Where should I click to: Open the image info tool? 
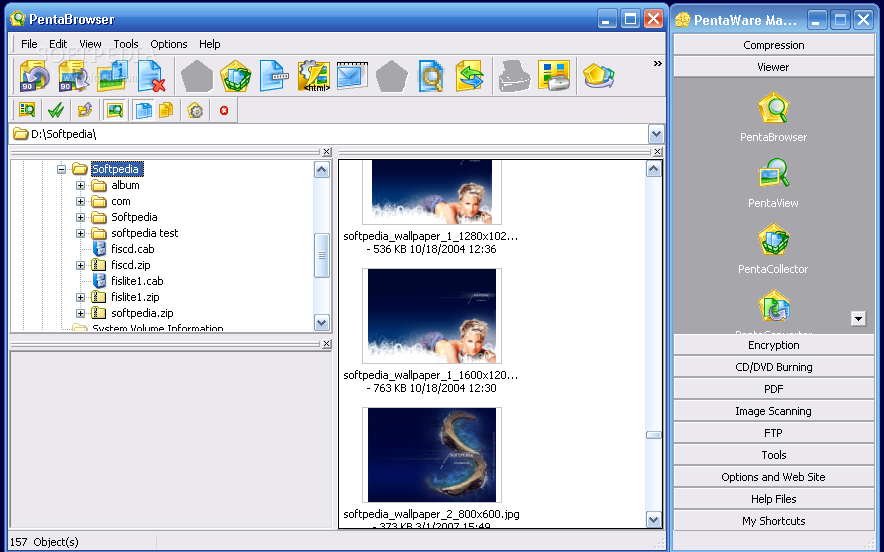click(112, 76)
